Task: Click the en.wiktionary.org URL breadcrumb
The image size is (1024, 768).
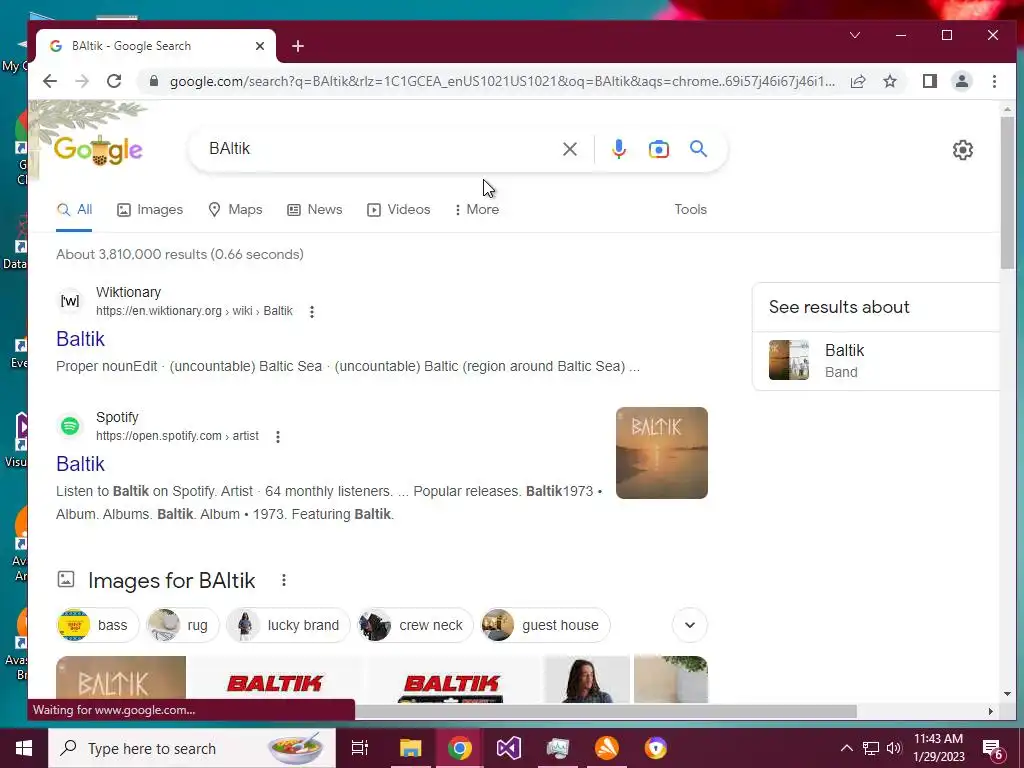Action: [194, 311]
